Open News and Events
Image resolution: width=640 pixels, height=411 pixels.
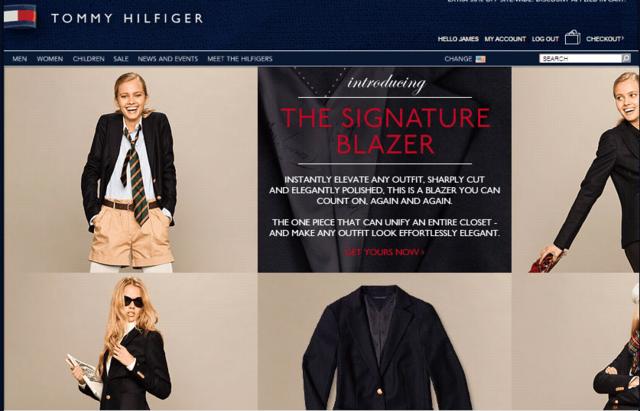tap(168, 59)
